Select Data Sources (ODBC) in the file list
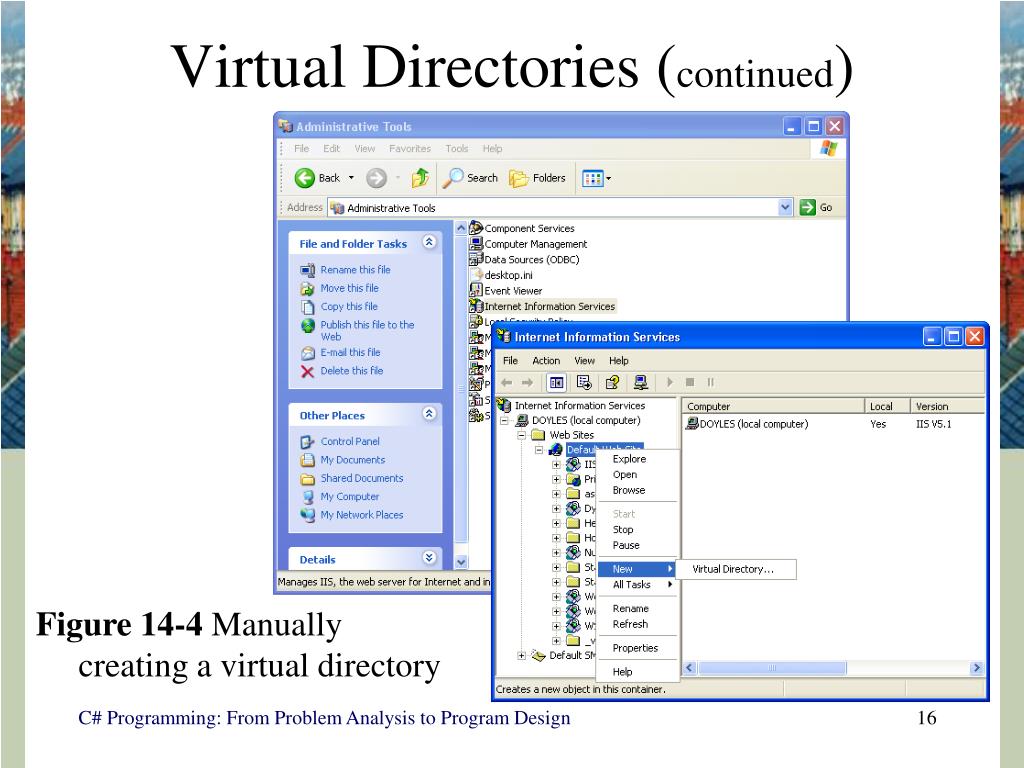The height and width of the screenshot is (768, 1024). coord(524,259)
